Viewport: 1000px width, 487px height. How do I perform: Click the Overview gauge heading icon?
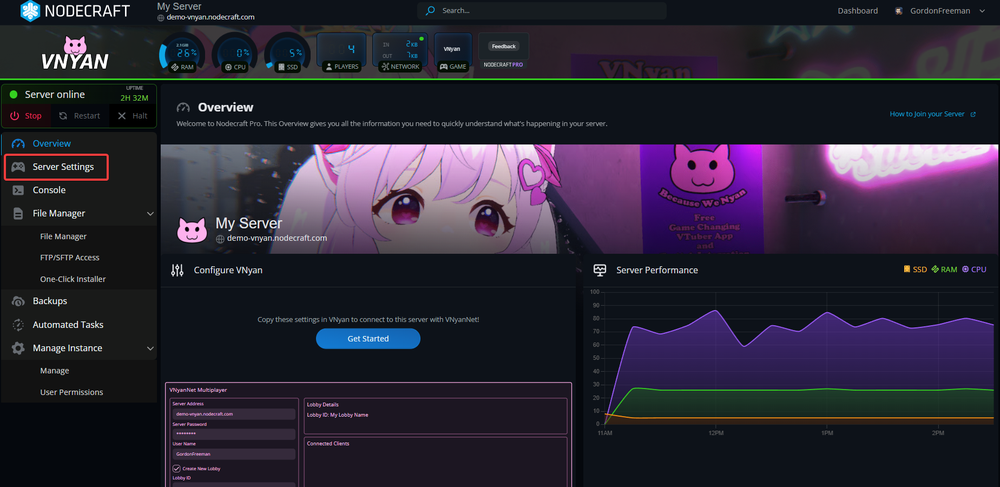tap(184, 107)
